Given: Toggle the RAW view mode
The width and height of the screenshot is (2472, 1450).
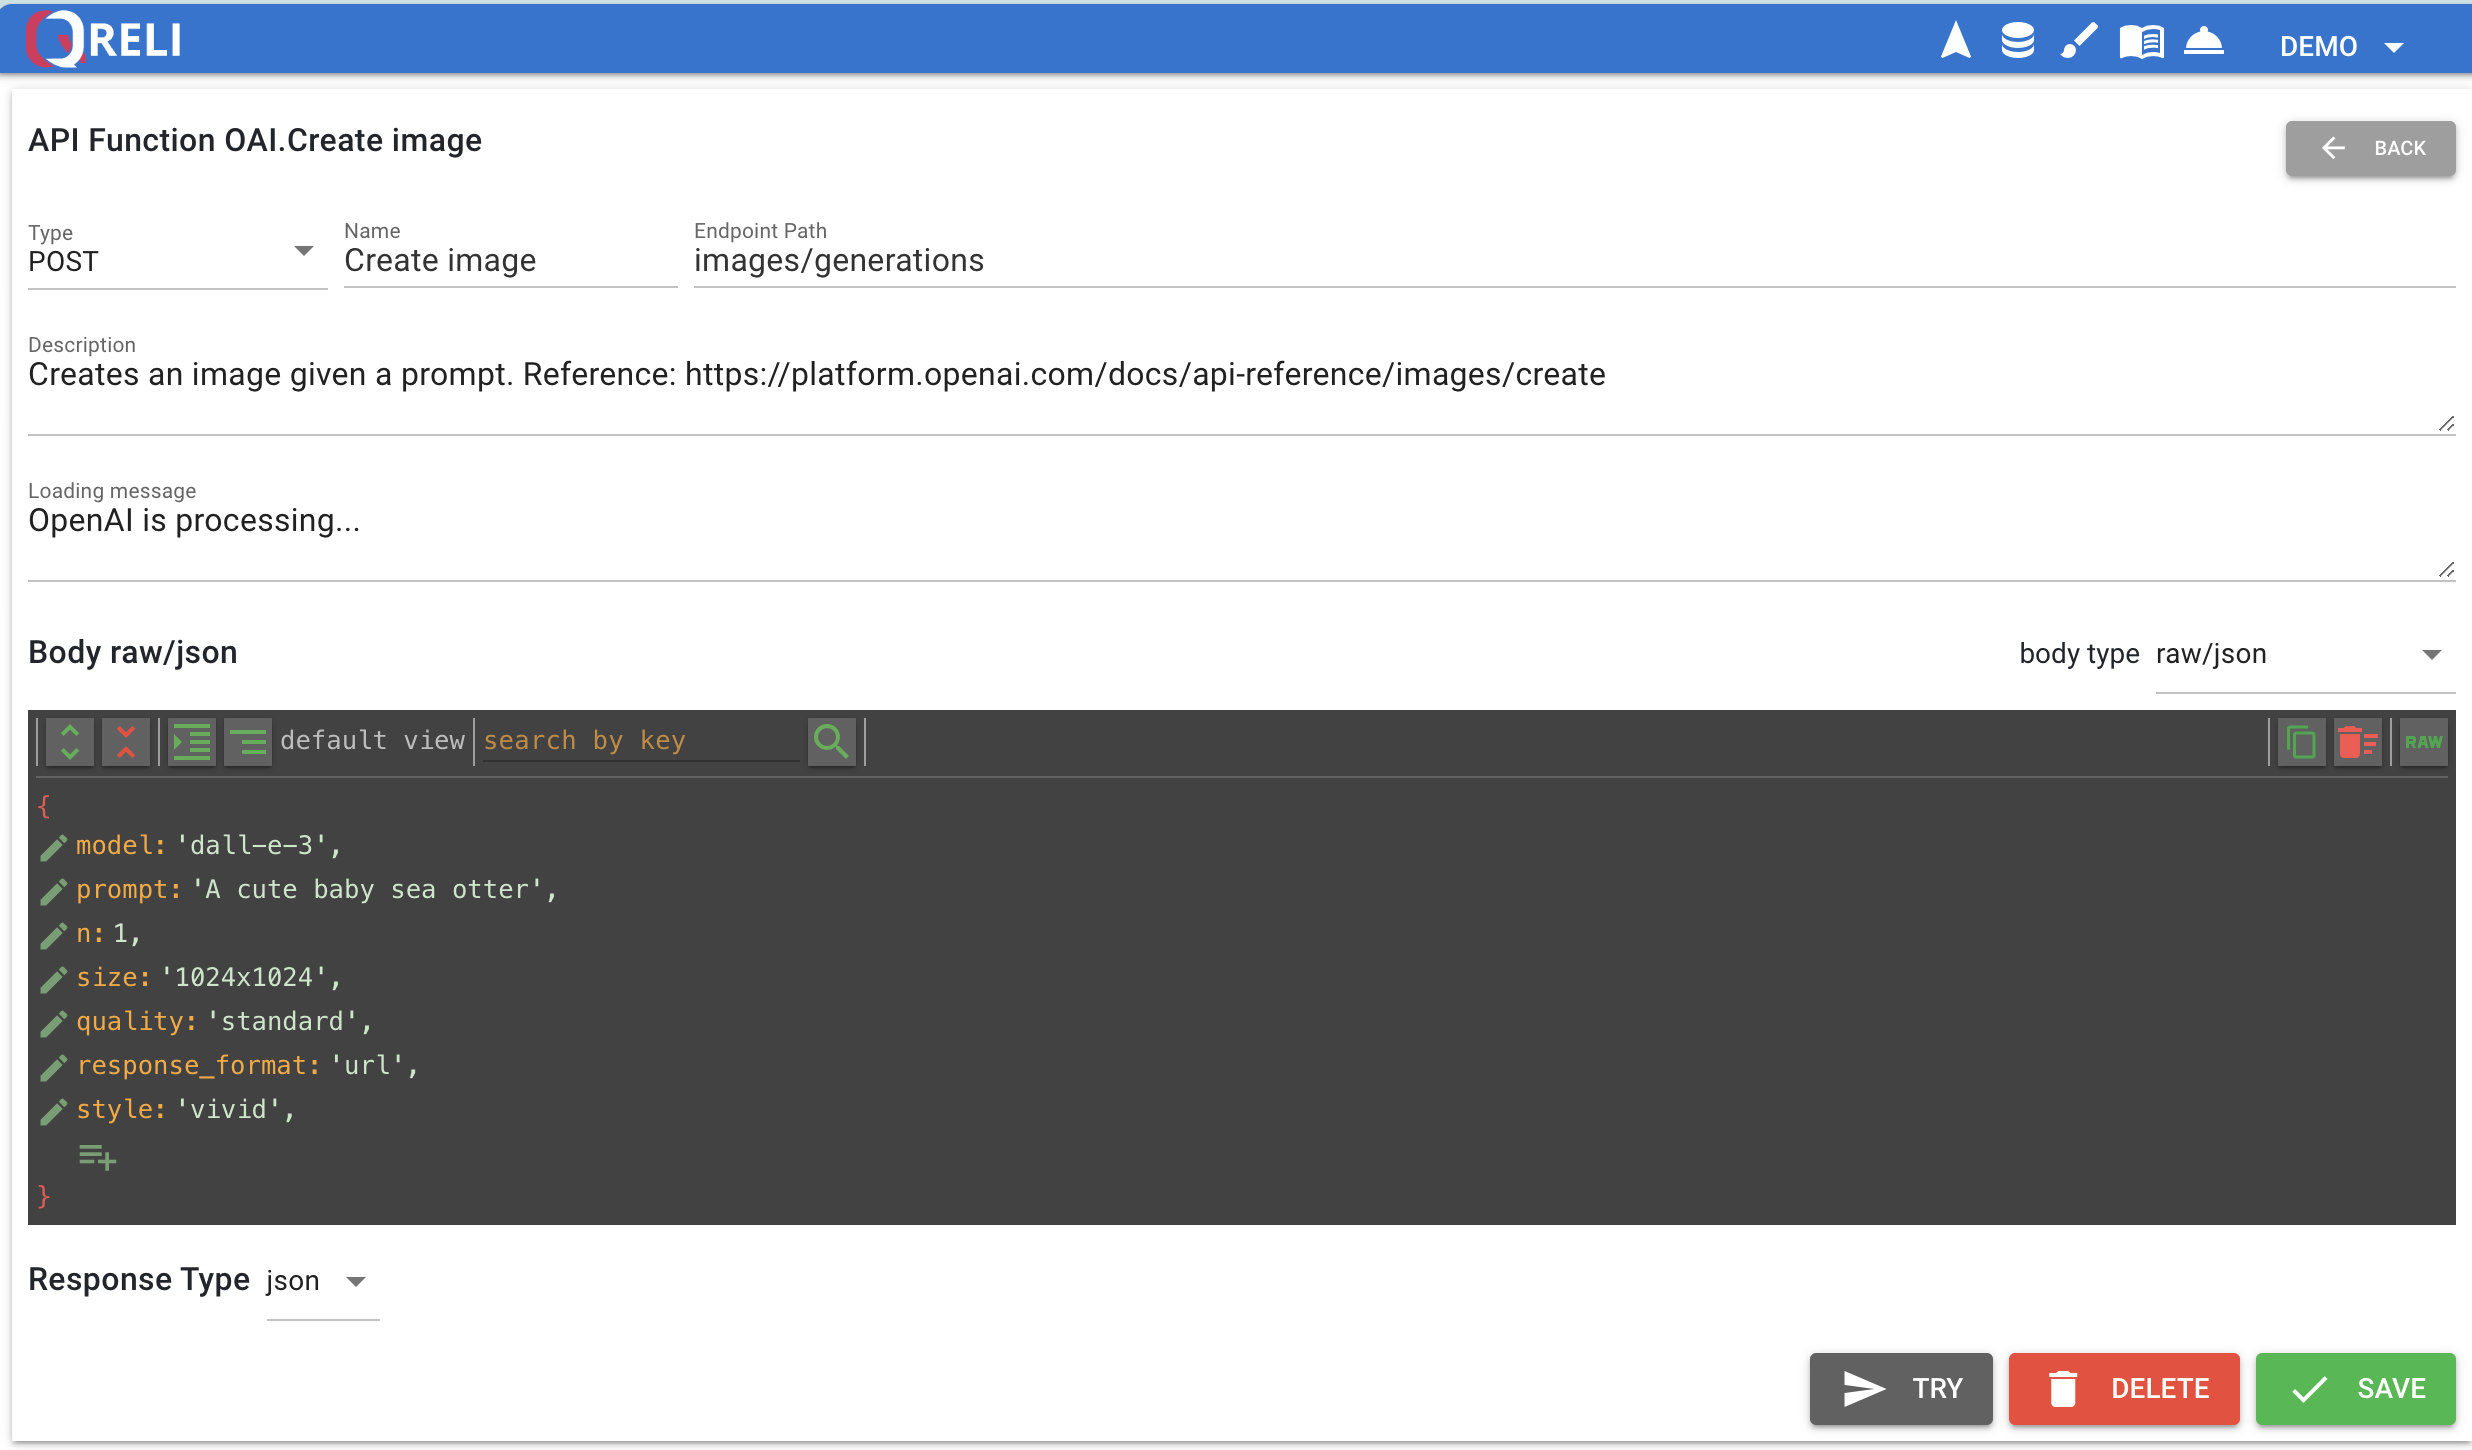Looking at the screenshot, I should click(2423, 742).
